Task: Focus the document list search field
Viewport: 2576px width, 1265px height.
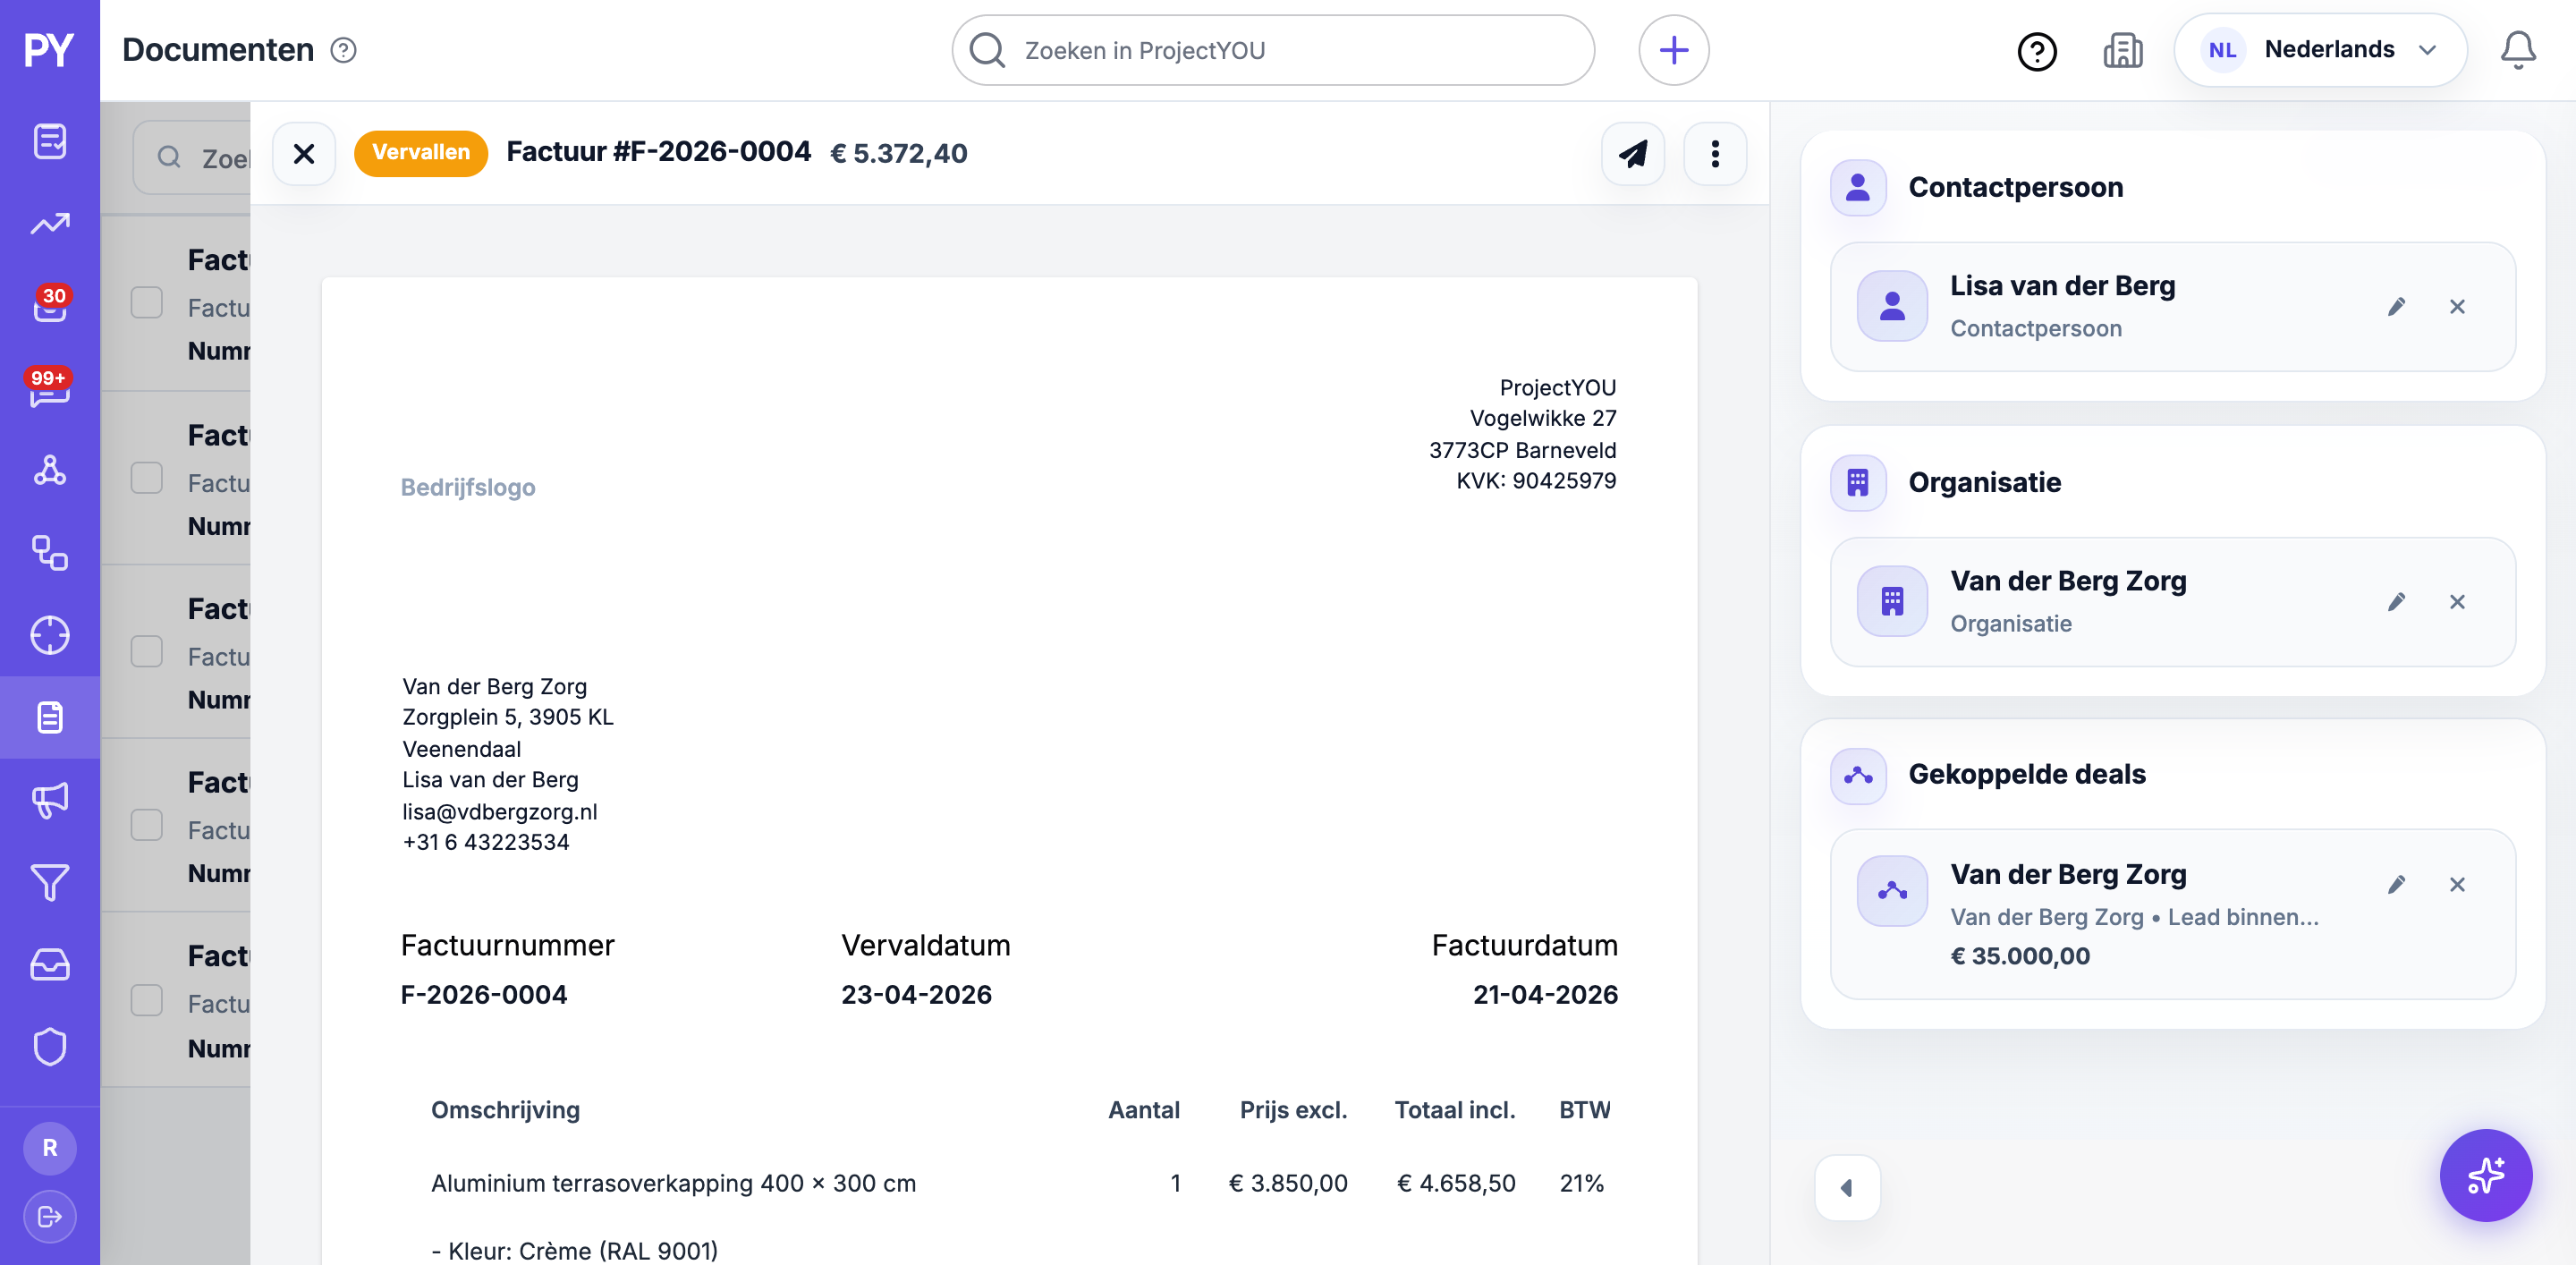Action: [192, 157]
